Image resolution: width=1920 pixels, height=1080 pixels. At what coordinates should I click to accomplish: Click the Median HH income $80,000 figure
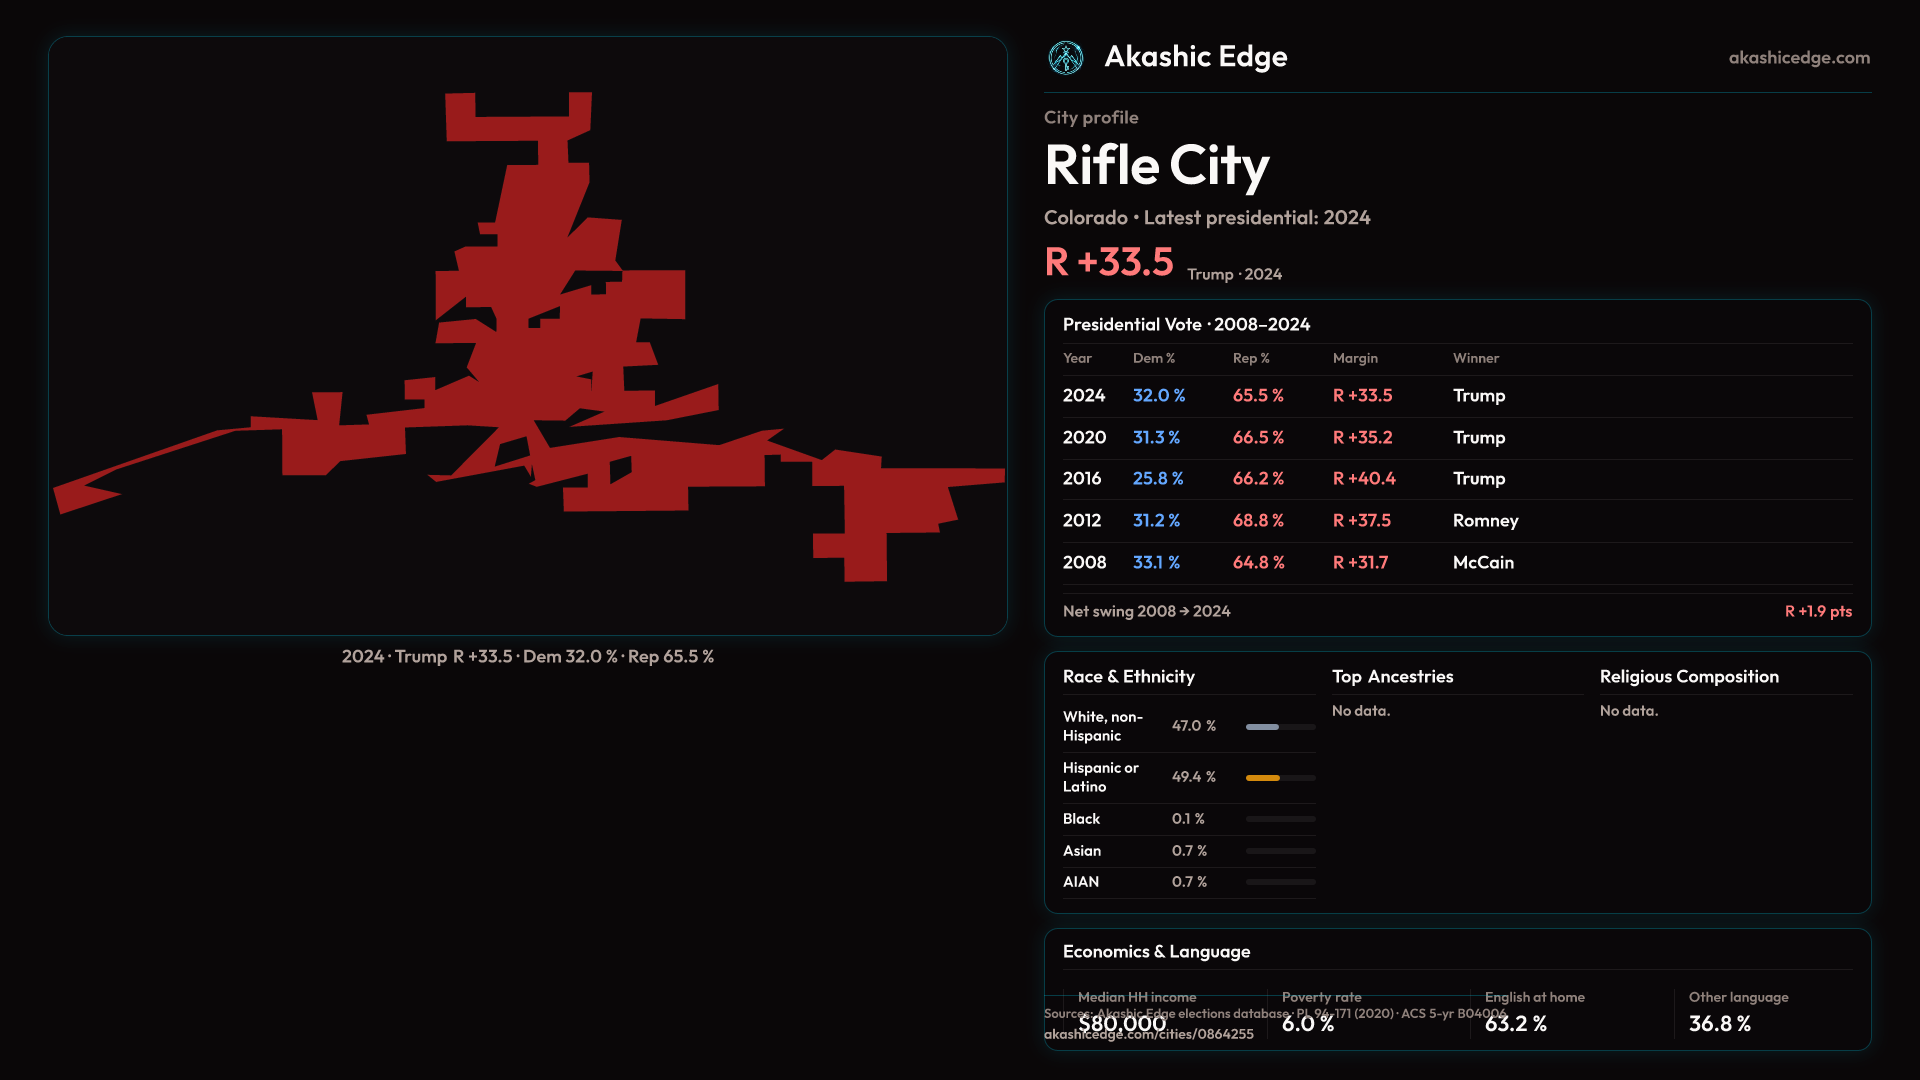[1121, 1024]
